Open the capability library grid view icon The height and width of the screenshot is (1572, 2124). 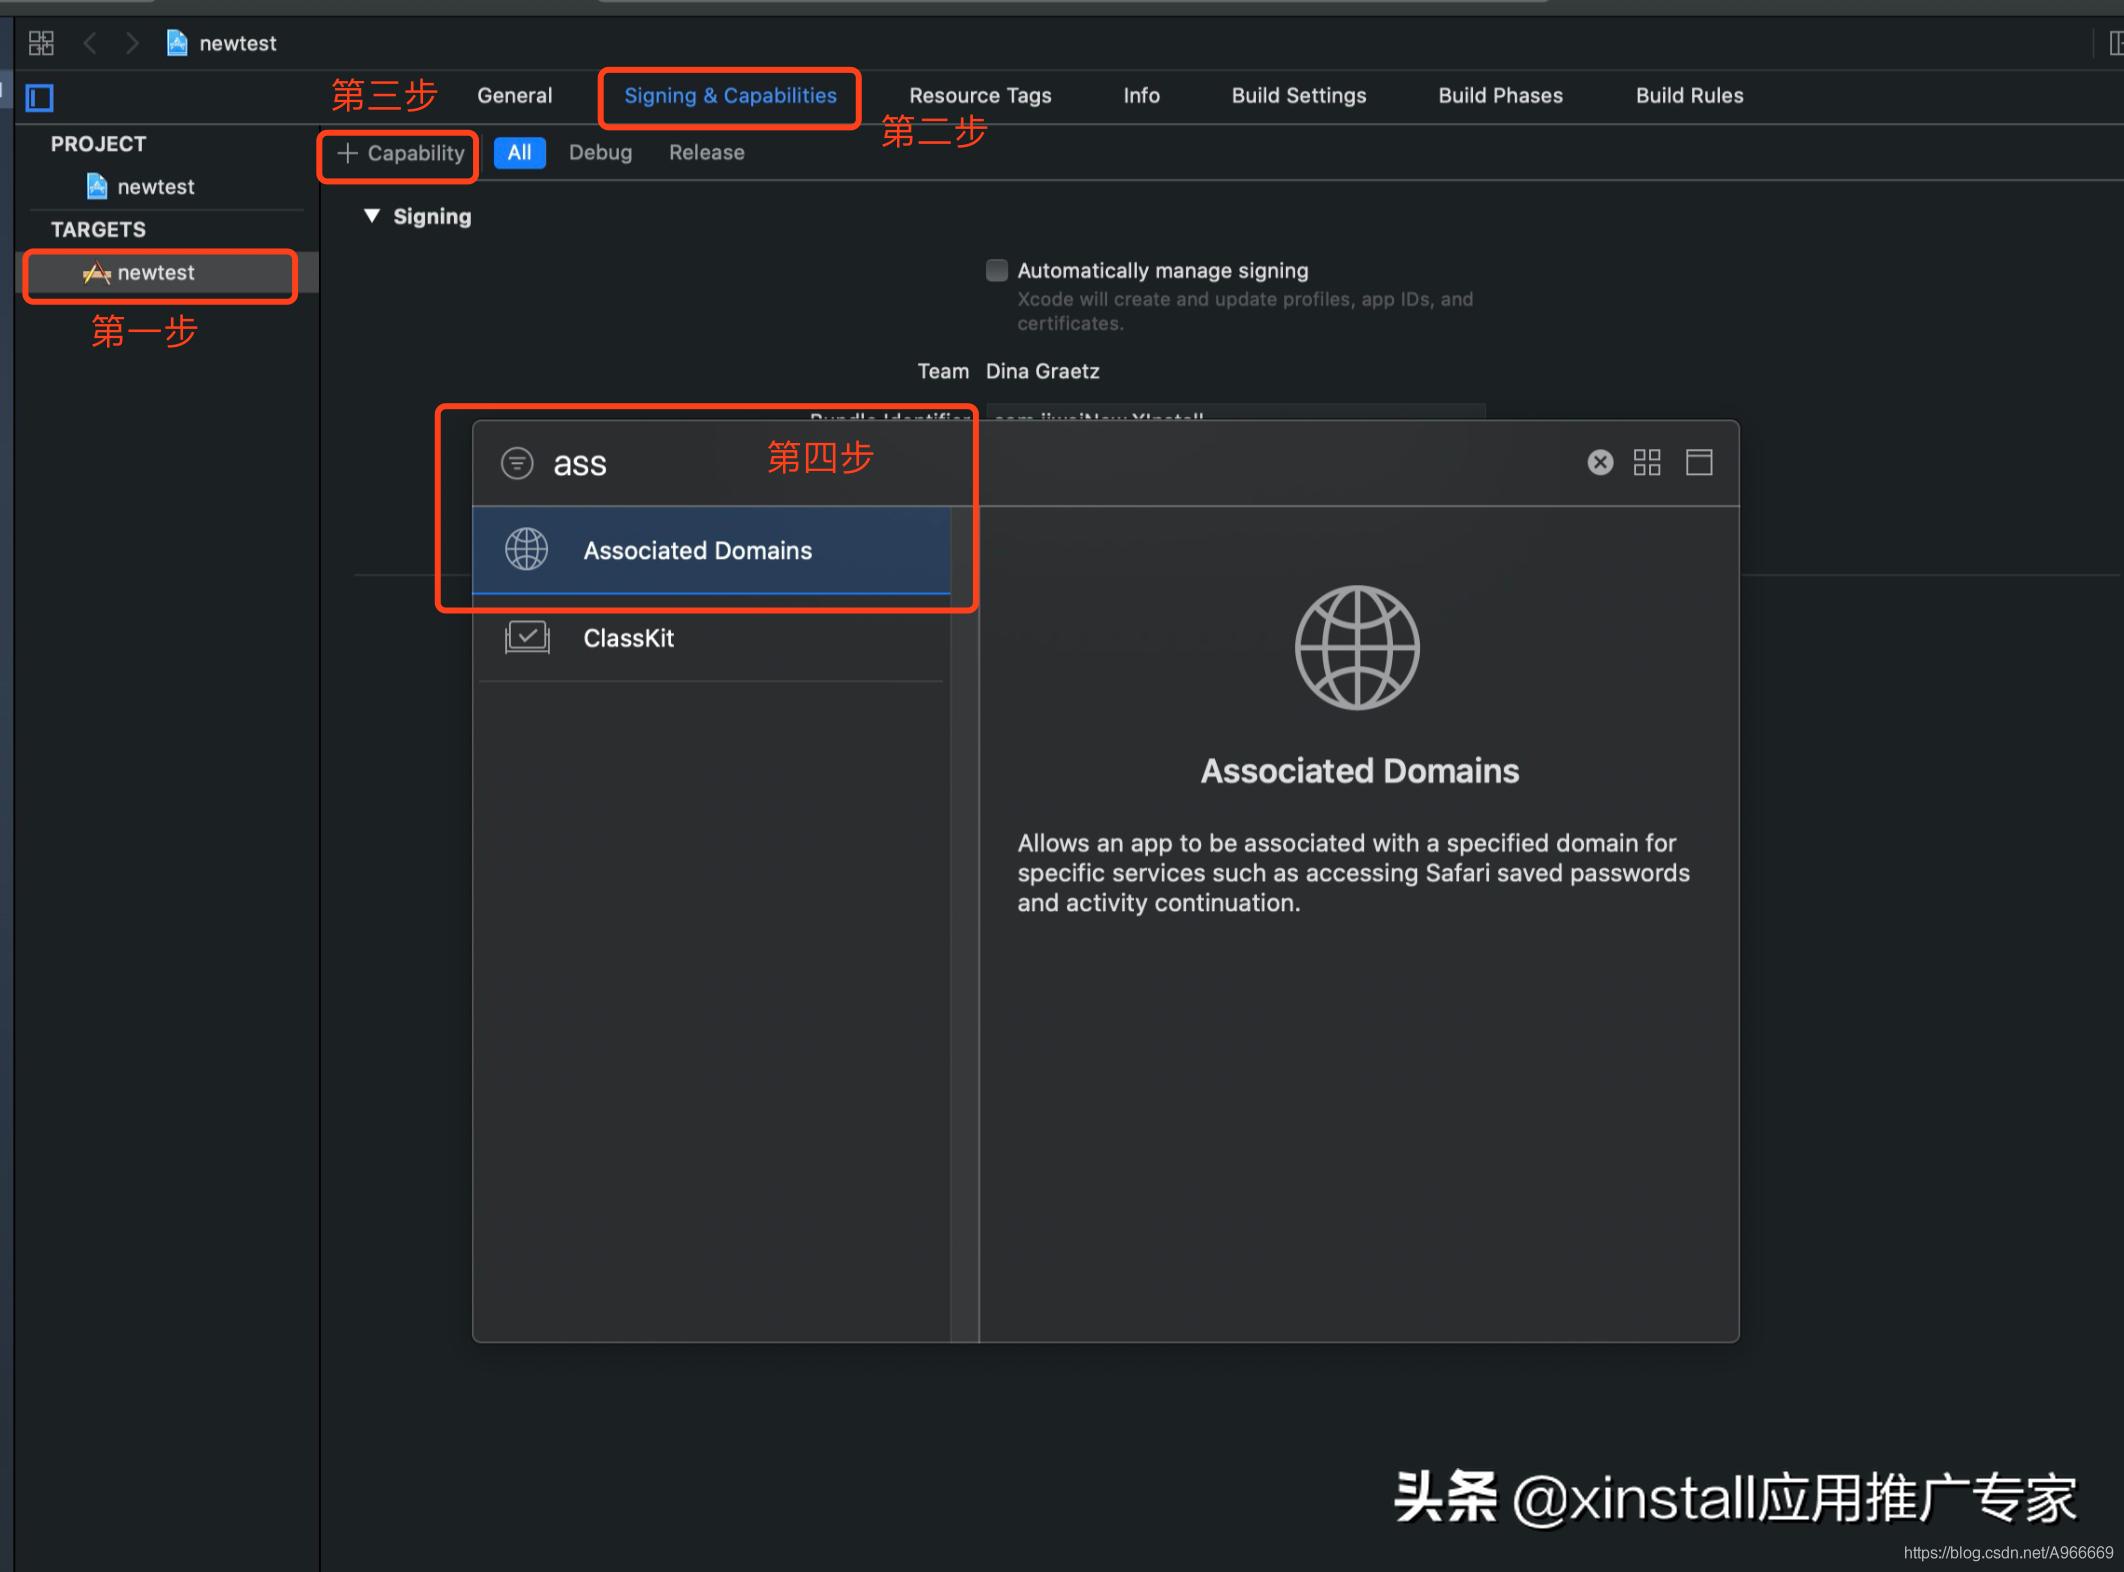click(x=1646, y=462)
